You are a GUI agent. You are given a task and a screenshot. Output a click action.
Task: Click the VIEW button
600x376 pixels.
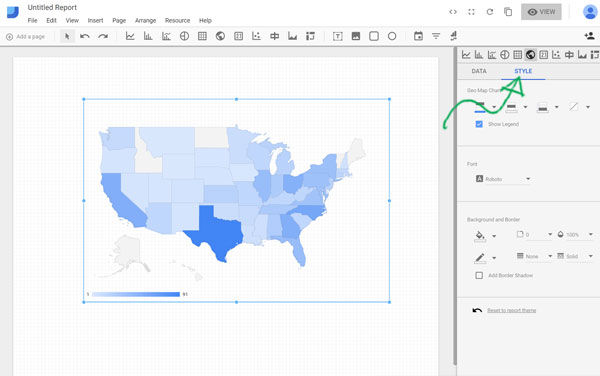[541, 12]
